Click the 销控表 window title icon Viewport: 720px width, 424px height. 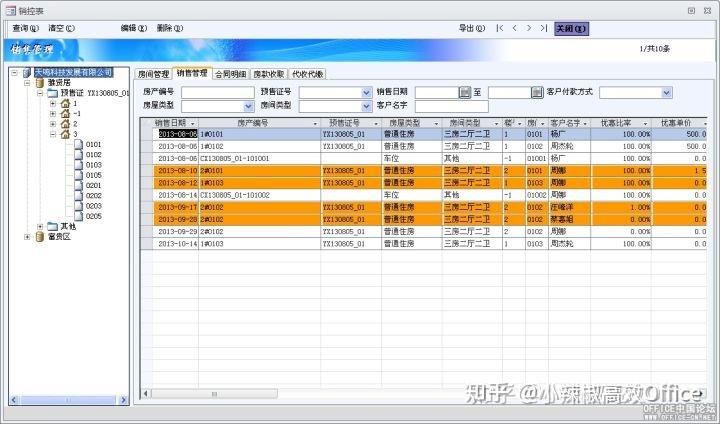coord(11,11)
